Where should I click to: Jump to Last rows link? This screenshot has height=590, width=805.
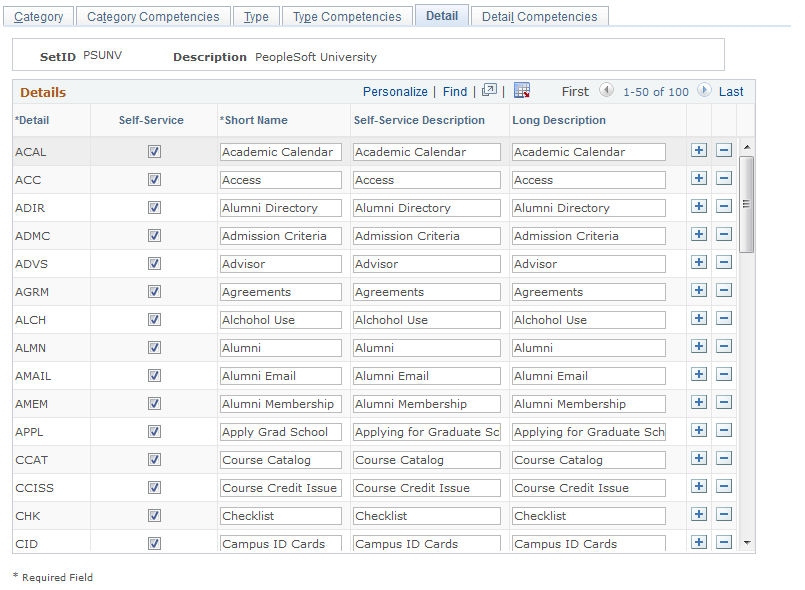tap(731, 92)
